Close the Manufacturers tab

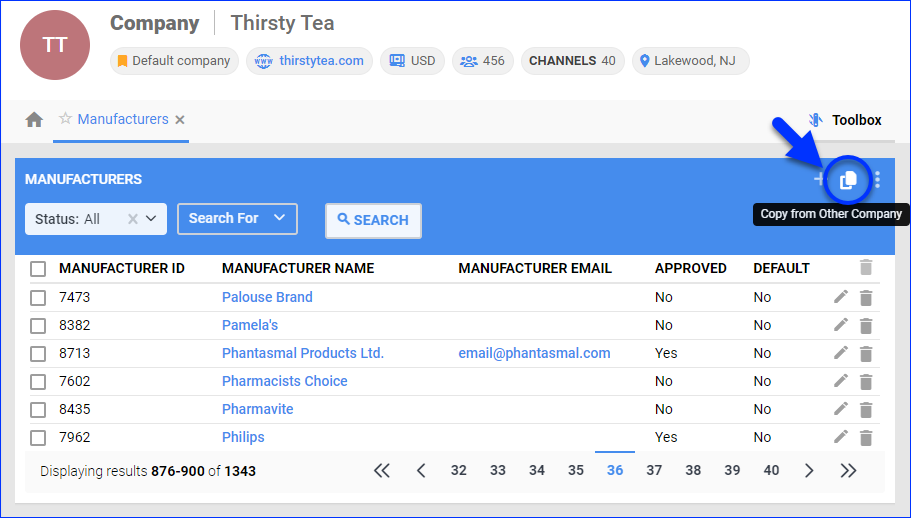[x=180, y=120]
